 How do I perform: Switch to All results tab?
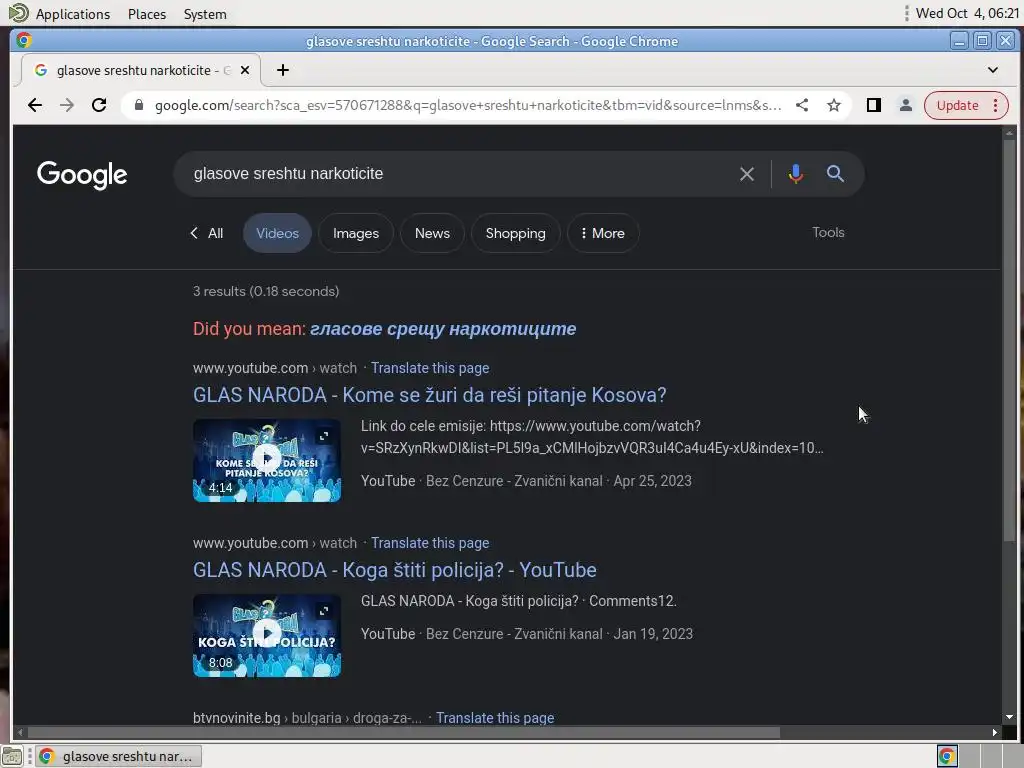(207, 233)
